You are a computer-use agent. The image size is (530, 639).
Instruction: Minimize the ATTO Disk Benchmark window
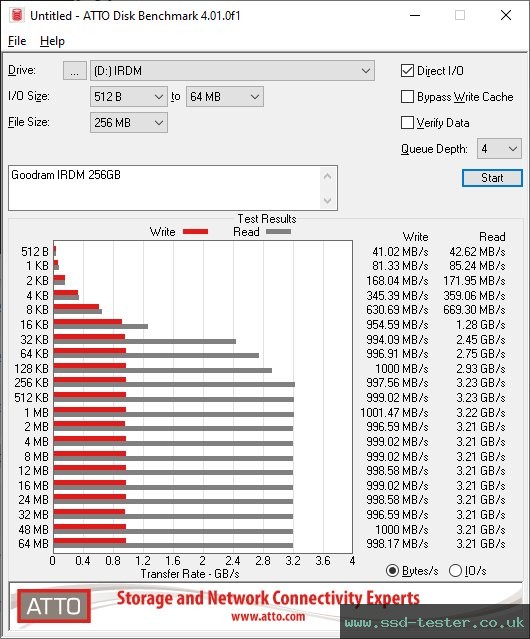[x=415, y=15]
